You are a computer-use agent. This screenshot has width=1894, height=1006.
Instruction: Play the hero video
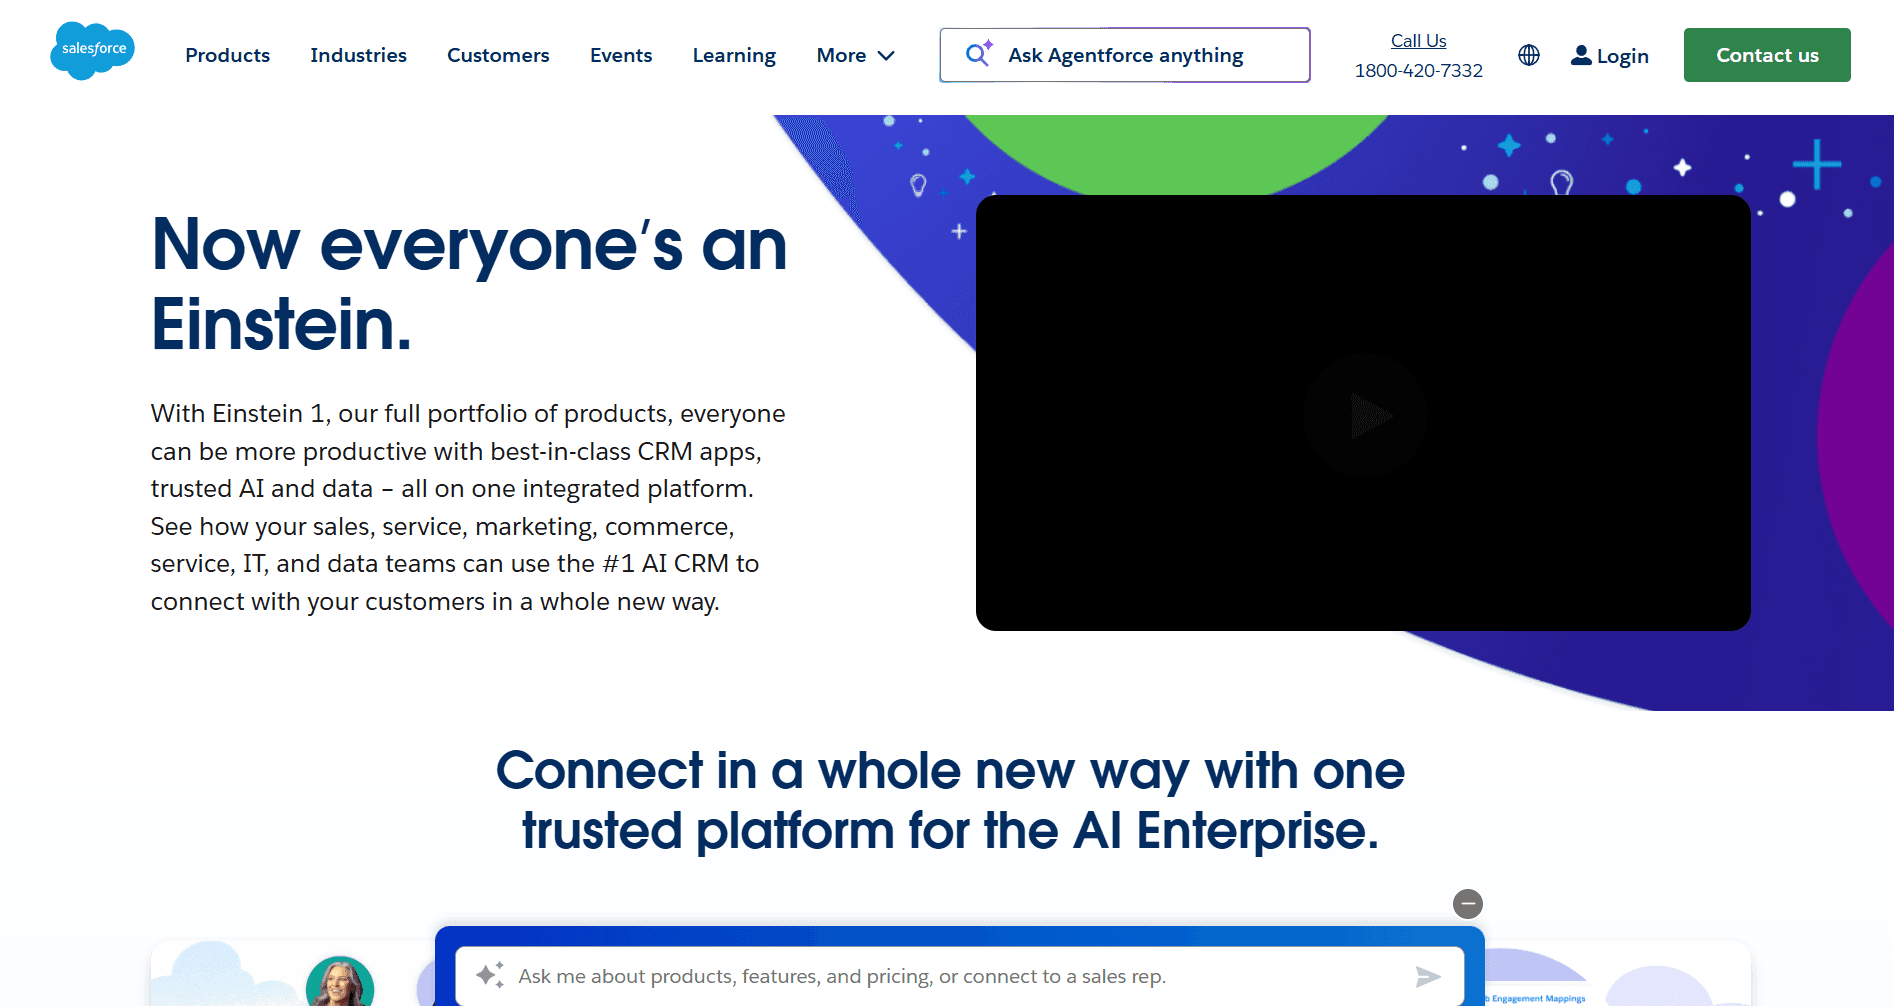click(x=1365, y=414)
